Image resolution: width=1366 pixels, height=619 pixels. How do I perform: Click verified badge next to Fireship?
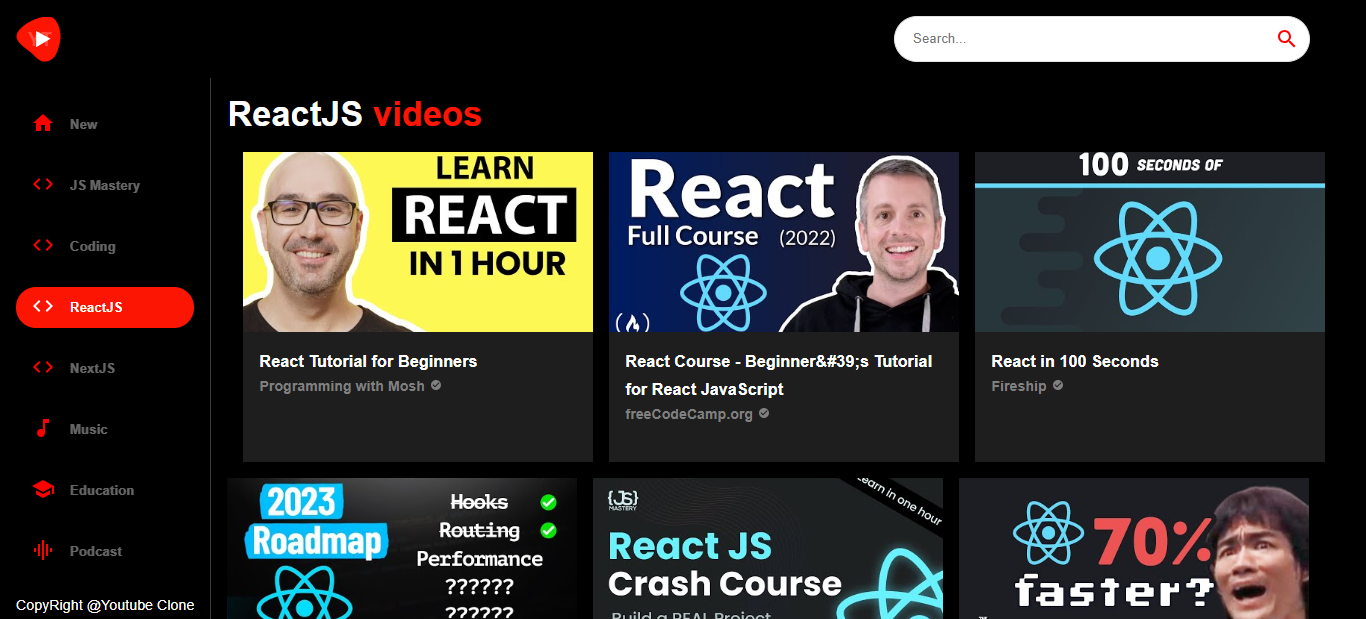1058,385
